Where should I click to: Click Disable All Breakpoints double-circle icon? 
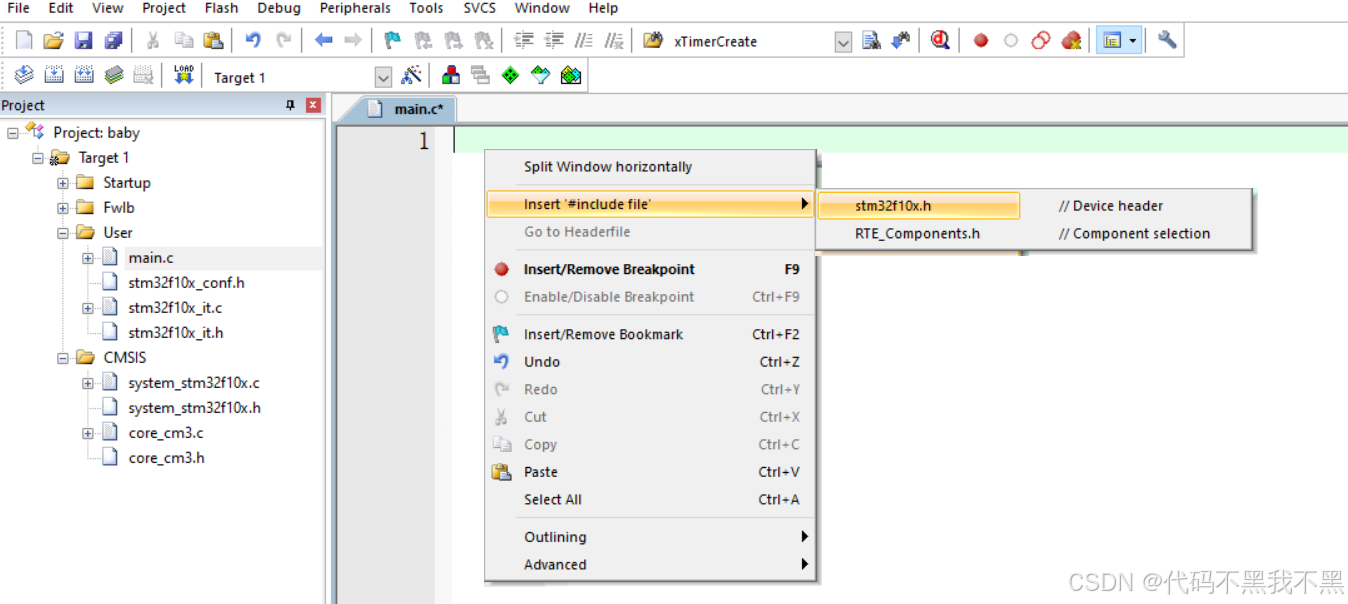(x=1041, y=41)
